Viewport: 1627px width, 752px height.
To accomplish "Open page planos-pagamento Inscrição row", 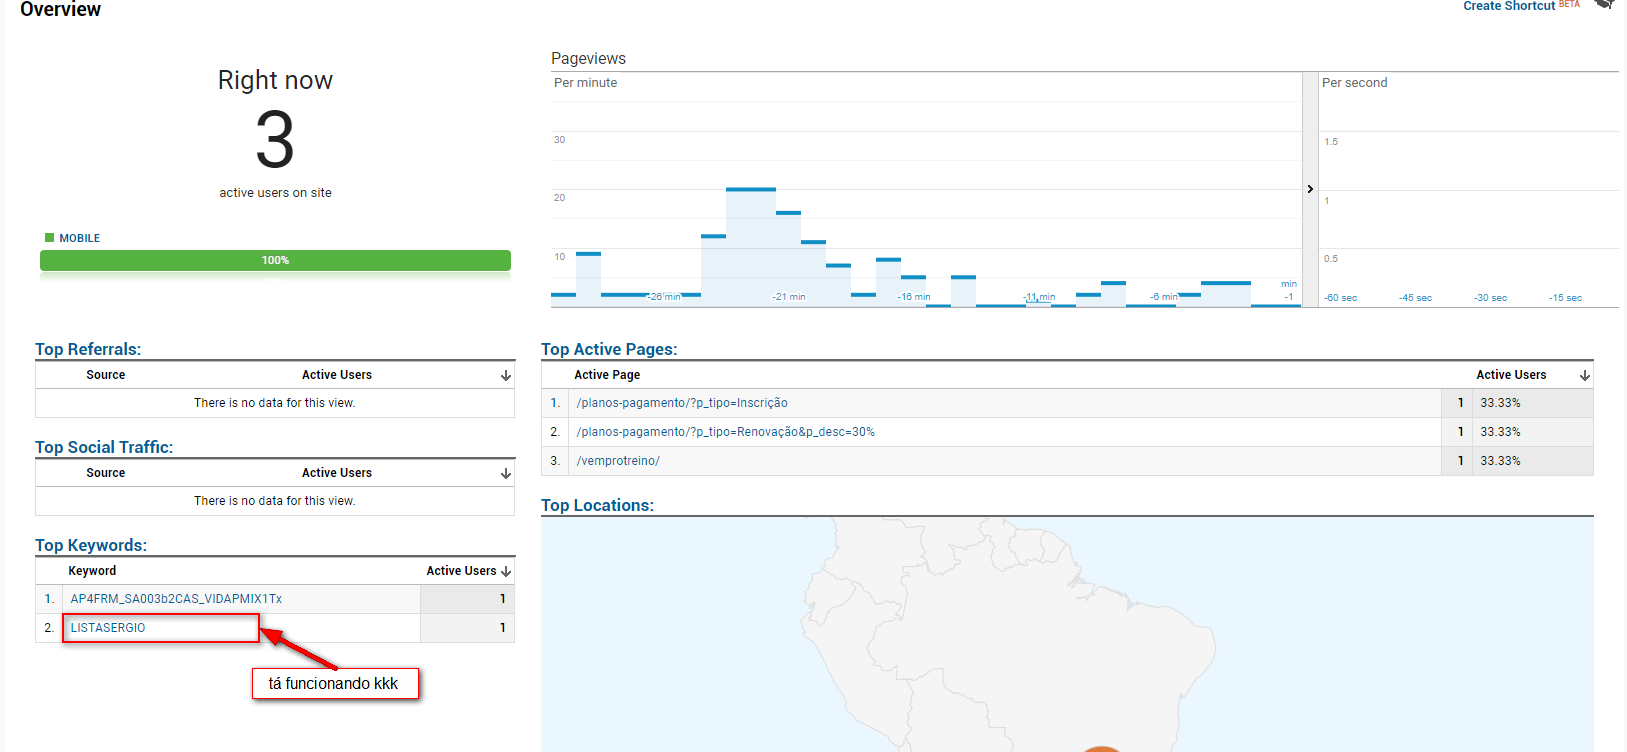I will tap(682, 403).
